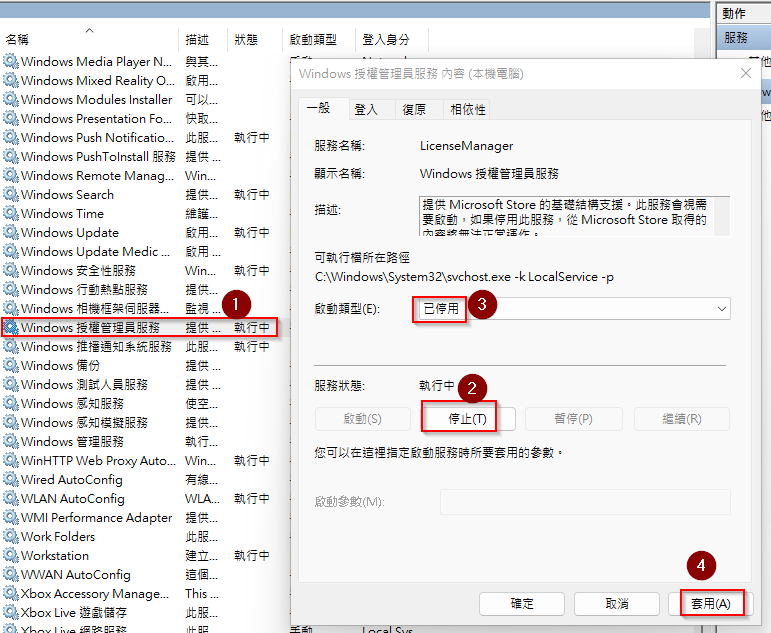Click gear icon beside WMI Performance Adapter
Viewport: 771px width, 633px height.
tap(10, 517)
